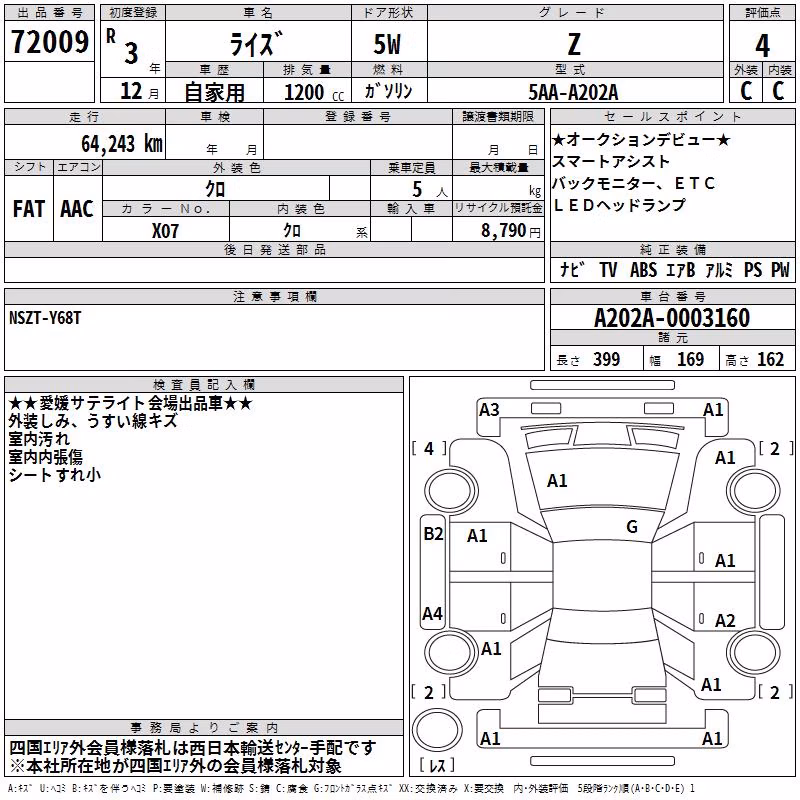Click G windshield mark on diagram
The width and height of the screenshot is (800, 800).
632,527
